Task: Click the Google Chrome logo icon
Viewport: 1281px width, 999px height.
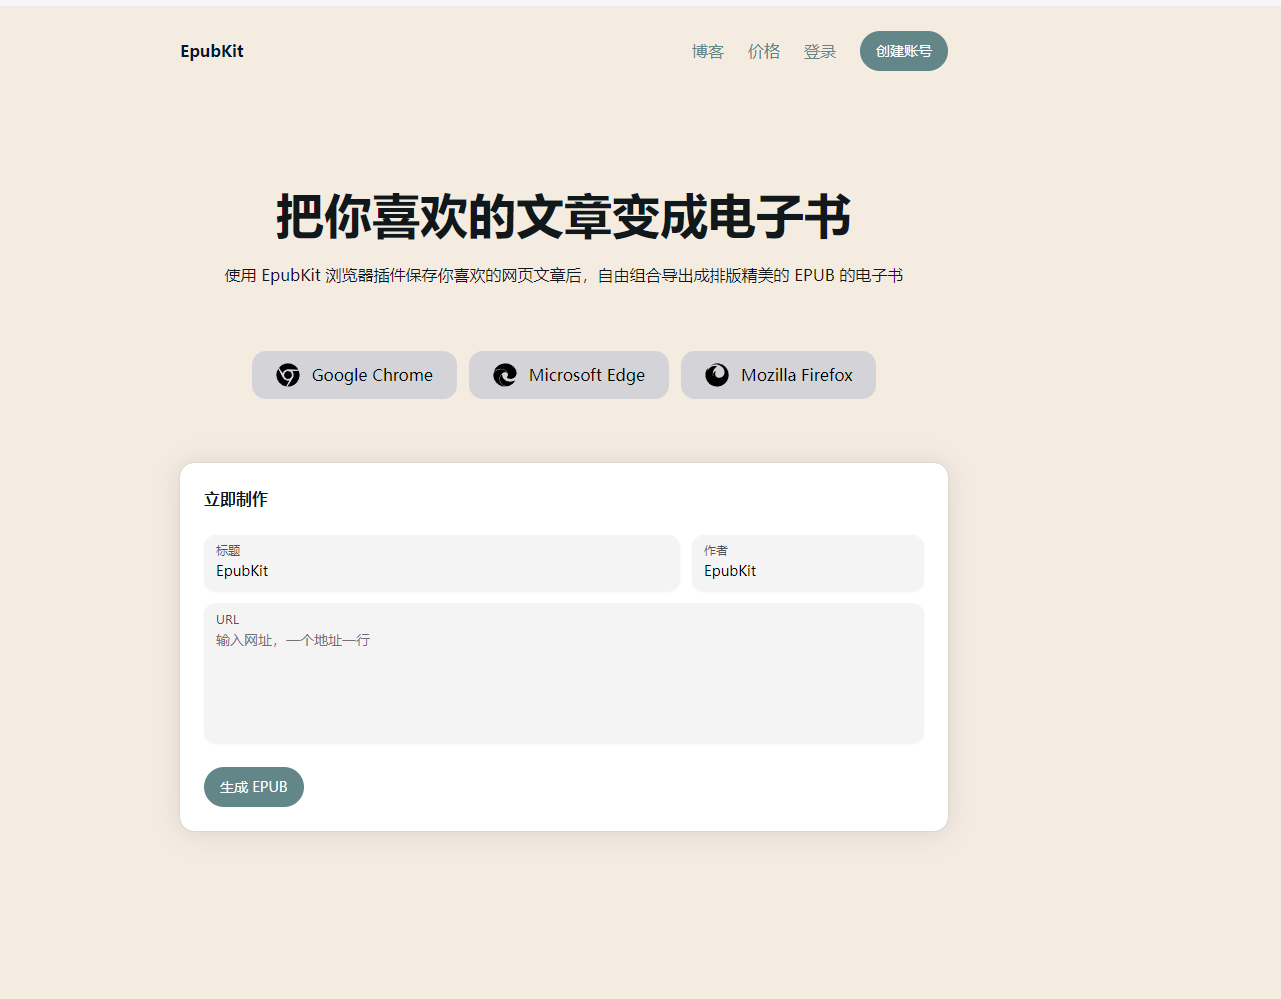Action: pos(288,375)
